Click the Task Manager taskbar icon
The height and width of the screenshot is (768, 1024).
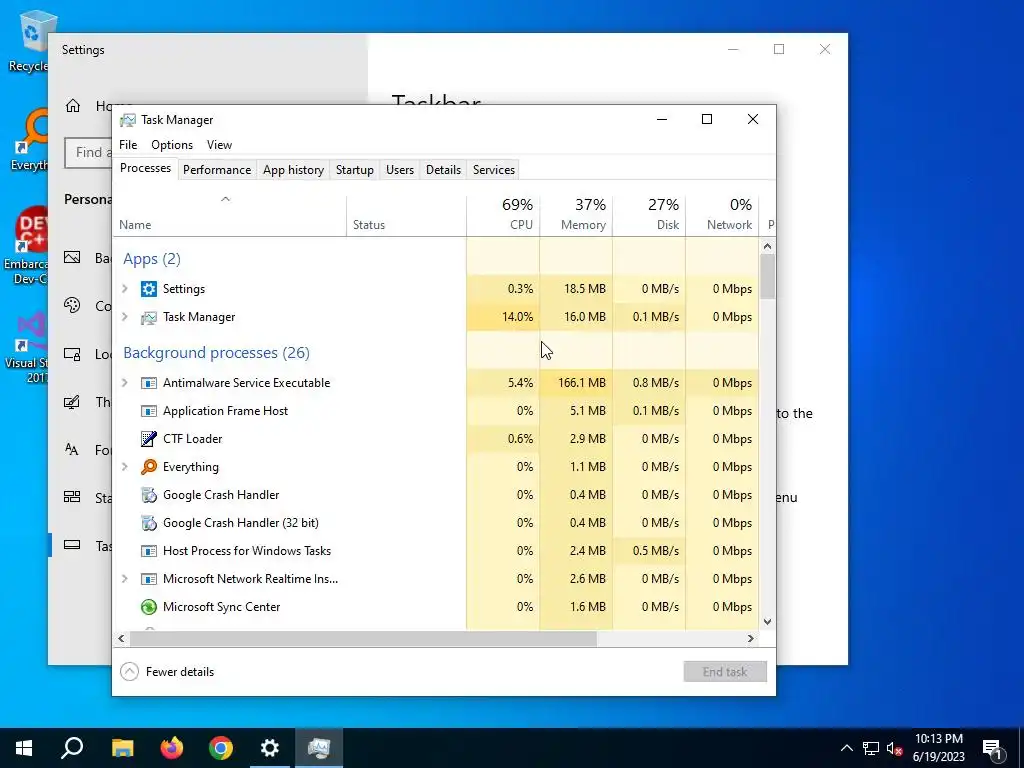(319, 748)
